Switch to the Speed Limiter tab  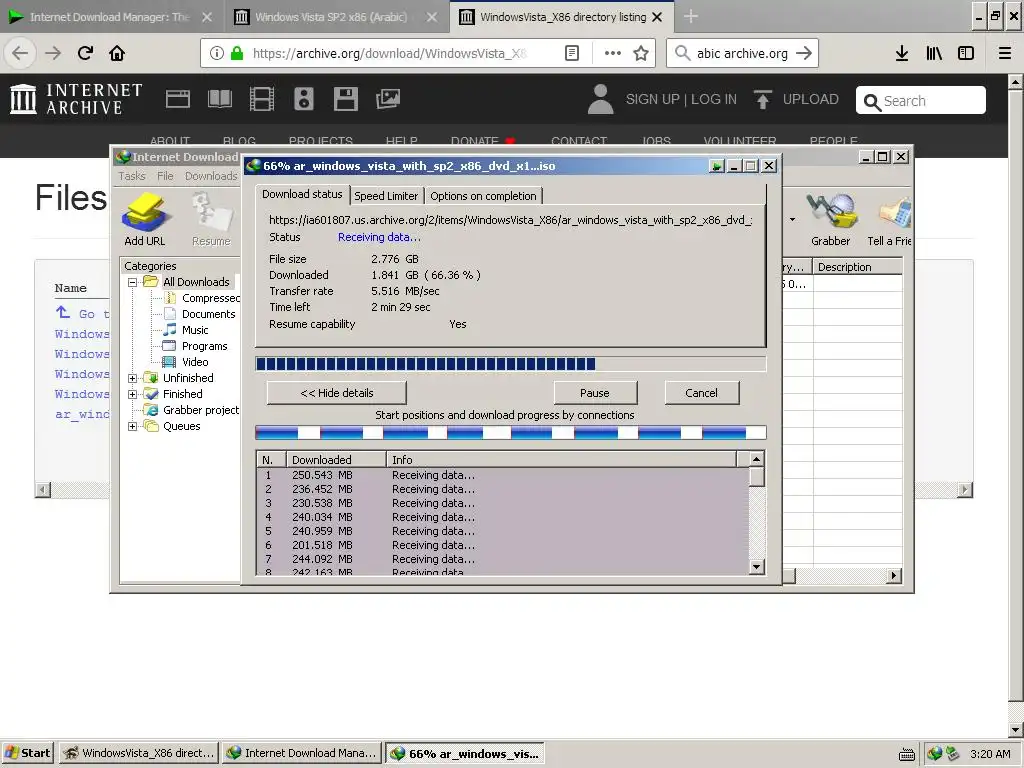coord(386,196)
